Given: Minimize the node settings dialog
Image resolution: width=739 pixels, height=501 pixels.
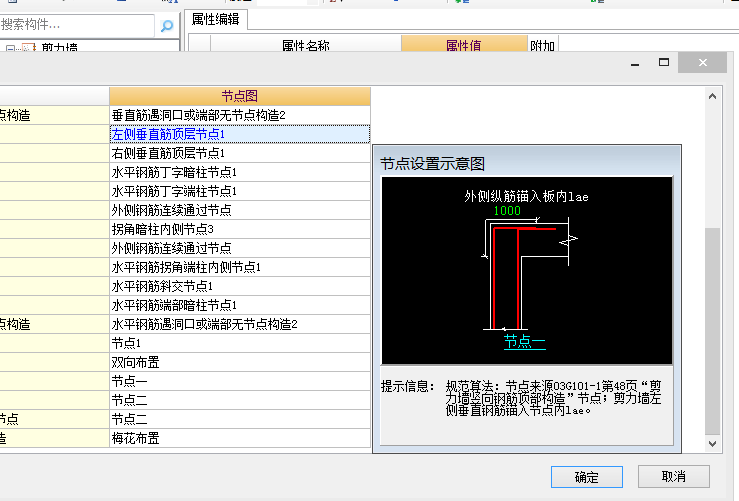Looking at the screenshot, I should [x=635, y=63].
